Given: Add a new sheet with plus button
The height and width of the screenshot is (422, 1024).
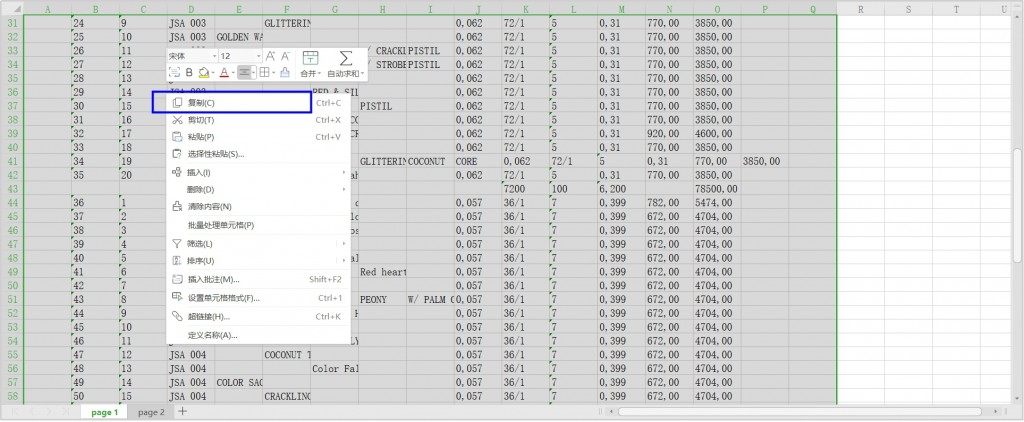Looking at the screenshot, I should tap(183, 412).
